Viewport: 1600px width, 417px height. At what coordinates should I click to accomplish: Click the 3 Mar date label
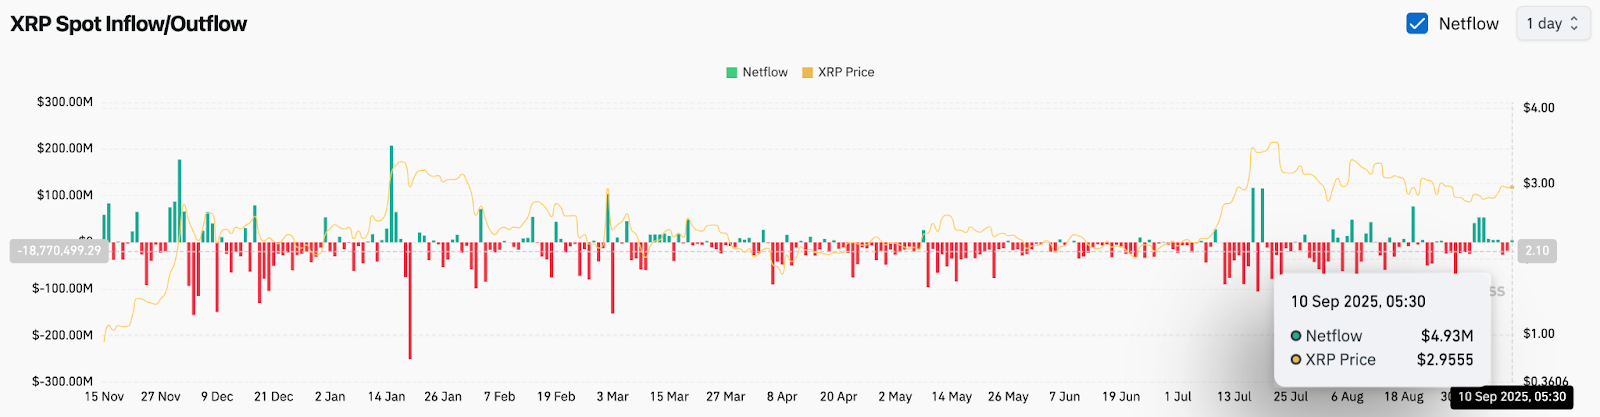coord(613,397)
